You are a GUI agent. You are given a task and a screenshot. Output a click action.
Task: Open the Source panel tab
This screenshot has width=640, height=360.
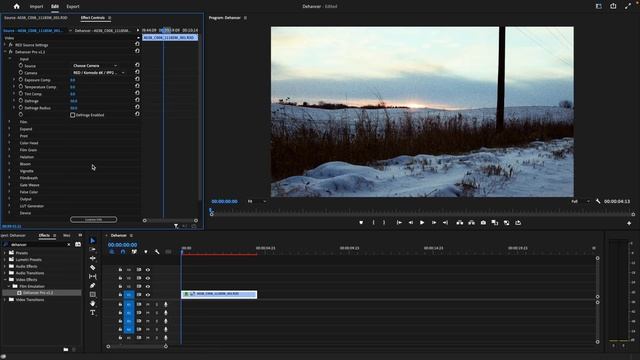click(36, 18)
